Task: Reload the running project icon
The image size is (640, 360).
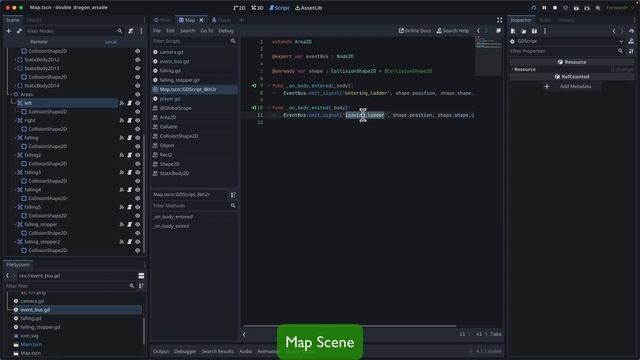Action: pos(533,8)
